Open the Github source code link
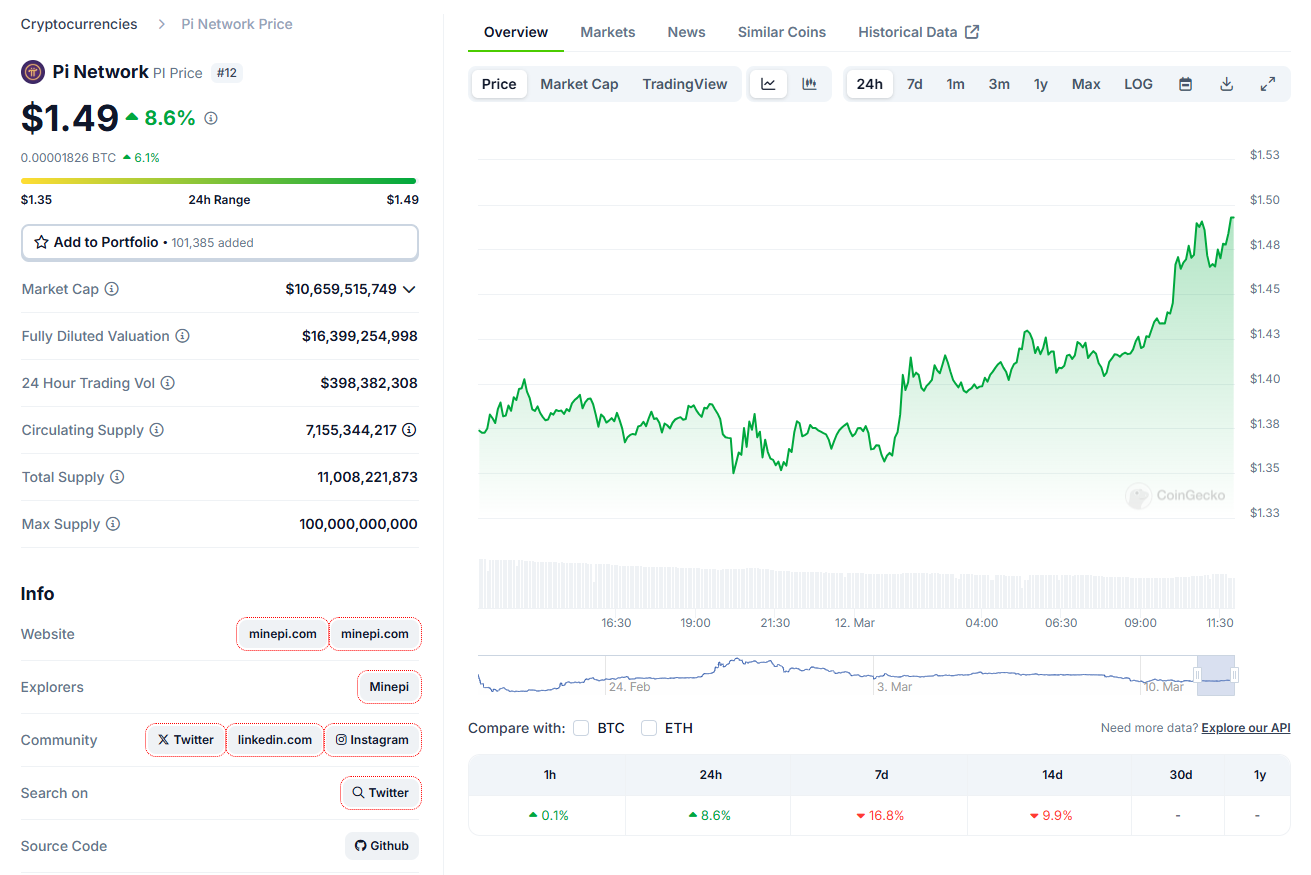The height and width of the screenshot is (875, 1311). (382, 846)
